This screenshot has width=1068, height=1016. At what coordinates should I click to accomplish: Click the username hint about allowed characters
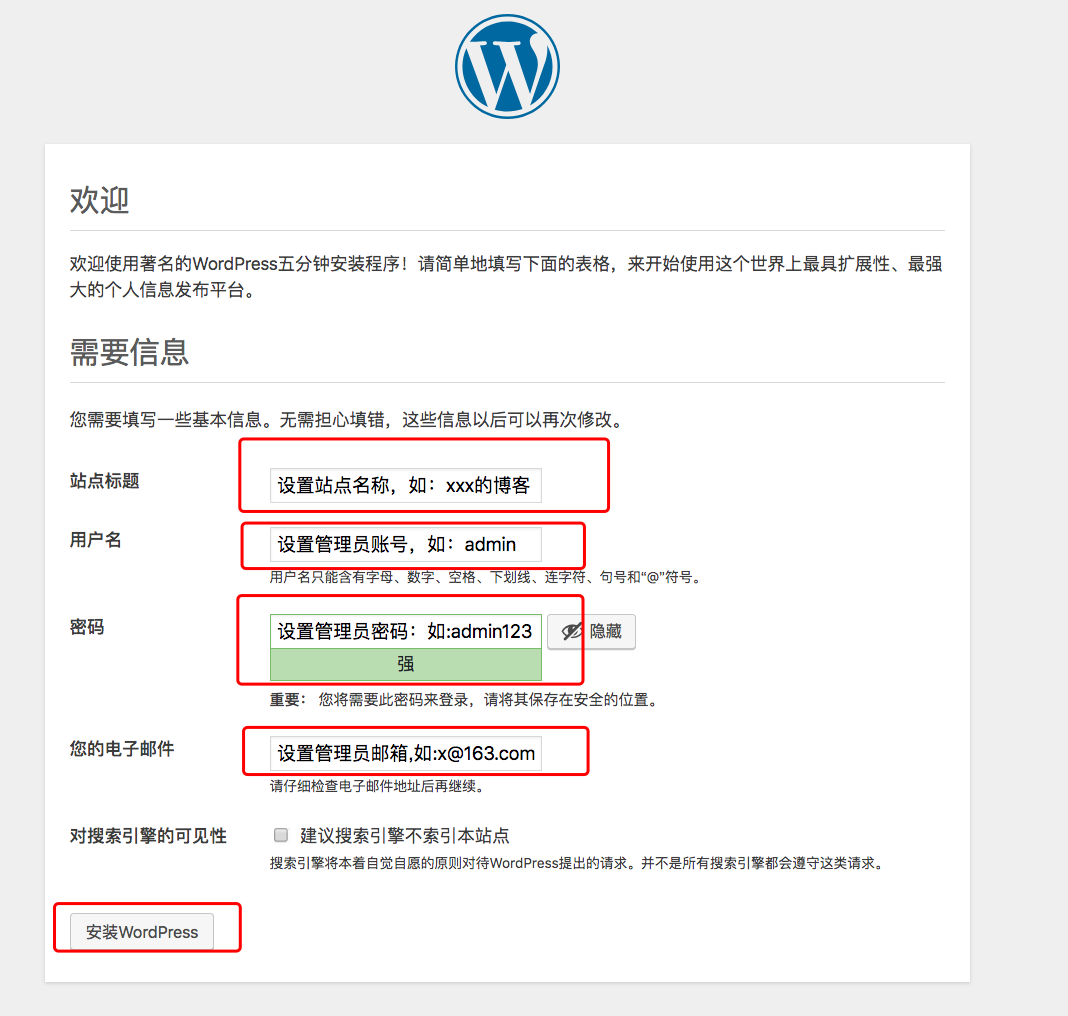[485, 577]
